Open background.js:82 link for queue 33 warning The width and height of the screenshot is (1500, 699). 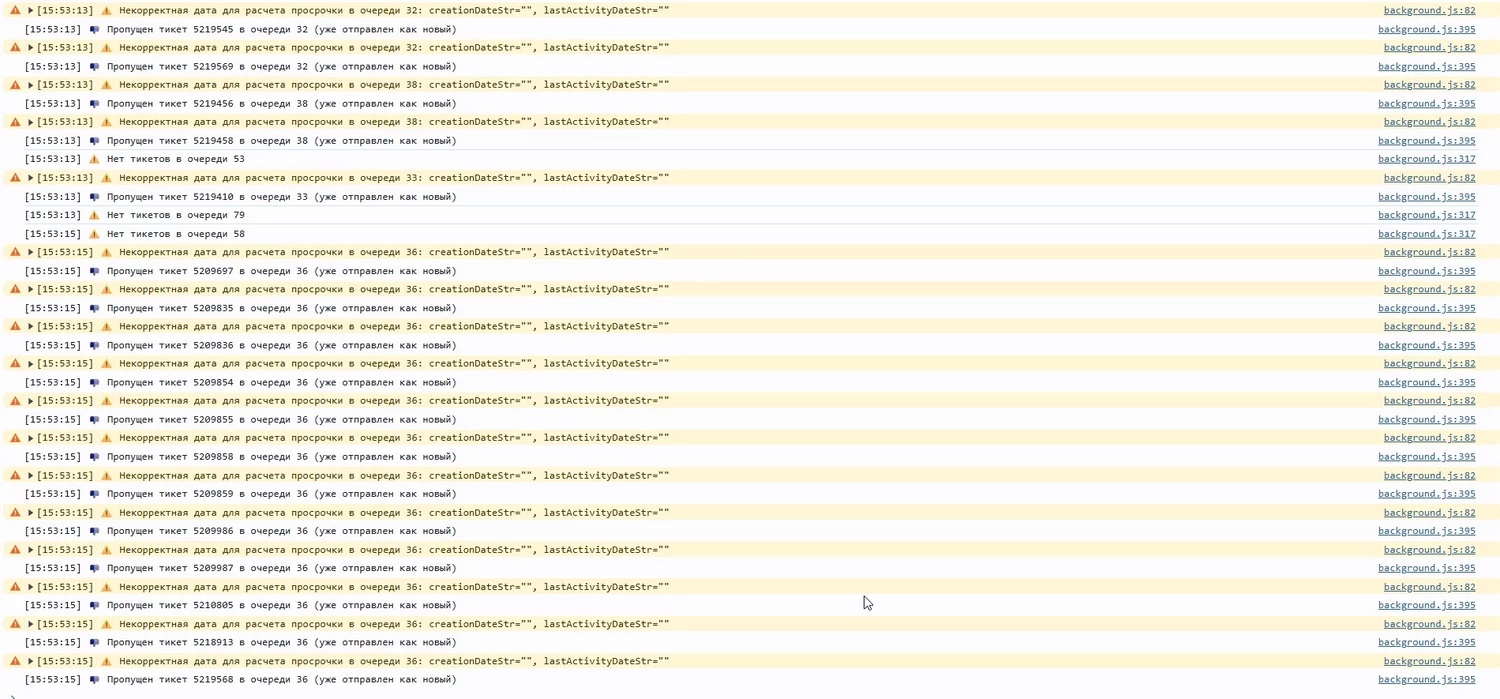[x=1429, y=178]
